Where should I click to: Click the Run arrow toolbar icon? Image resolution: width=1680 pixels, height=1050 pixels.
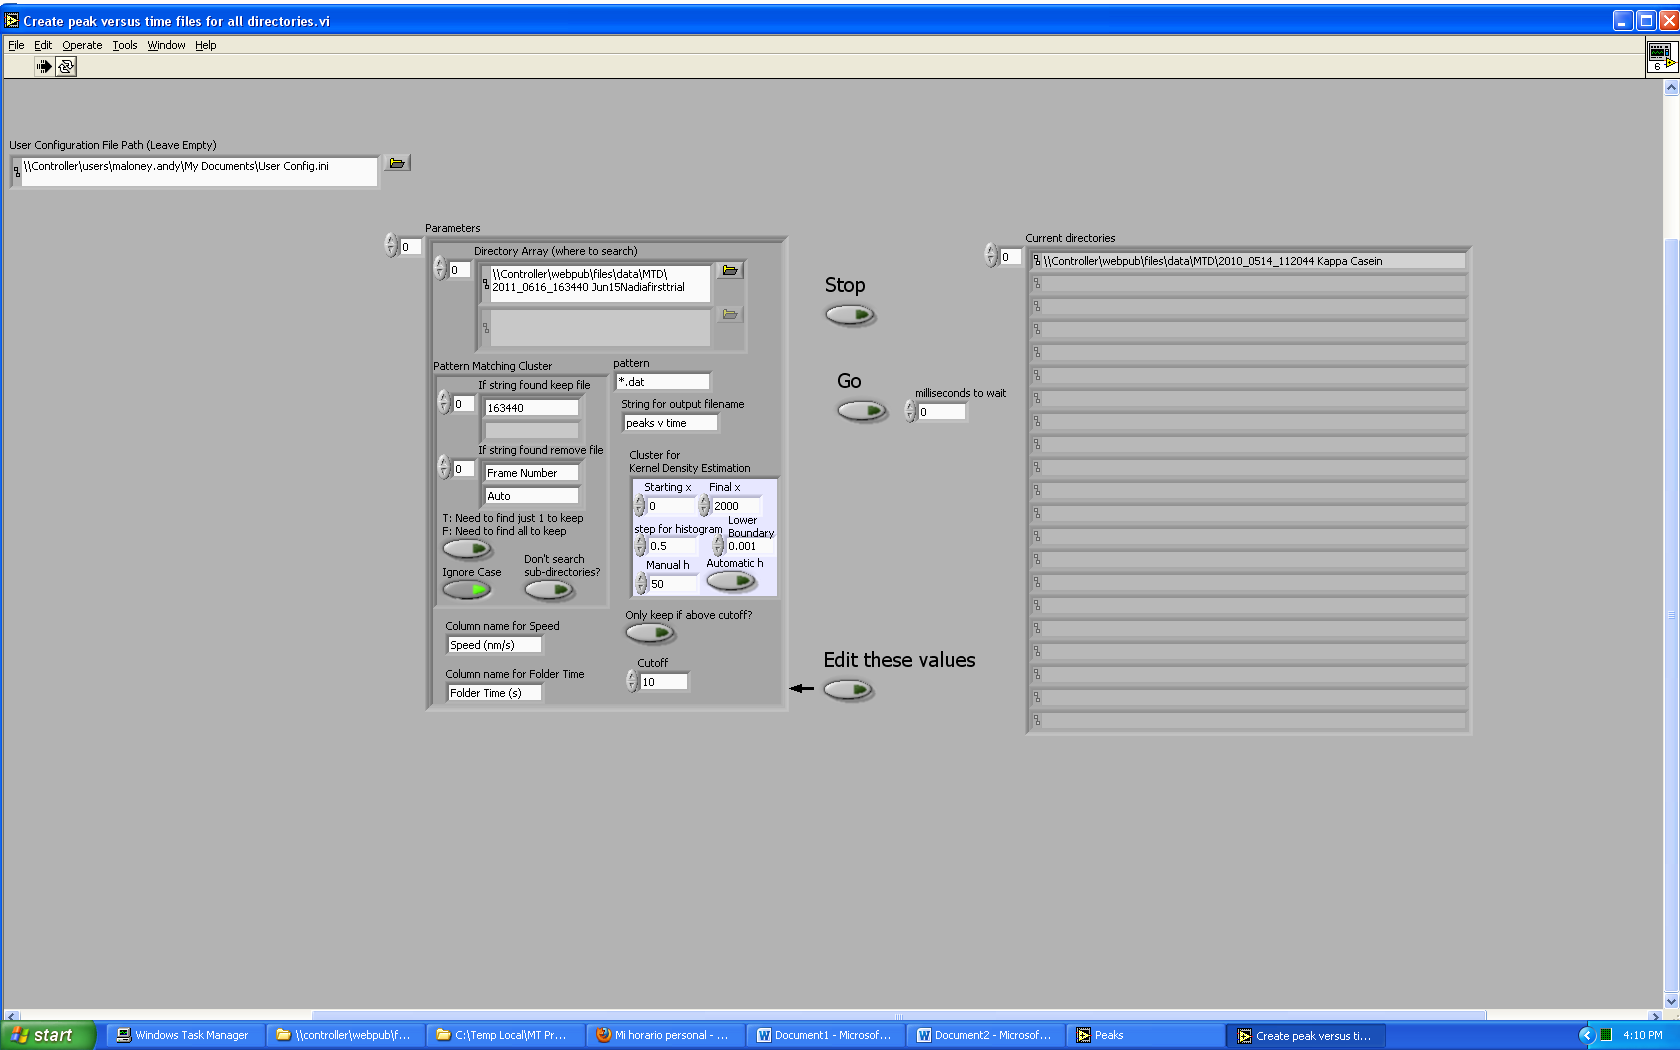point(44,66)
